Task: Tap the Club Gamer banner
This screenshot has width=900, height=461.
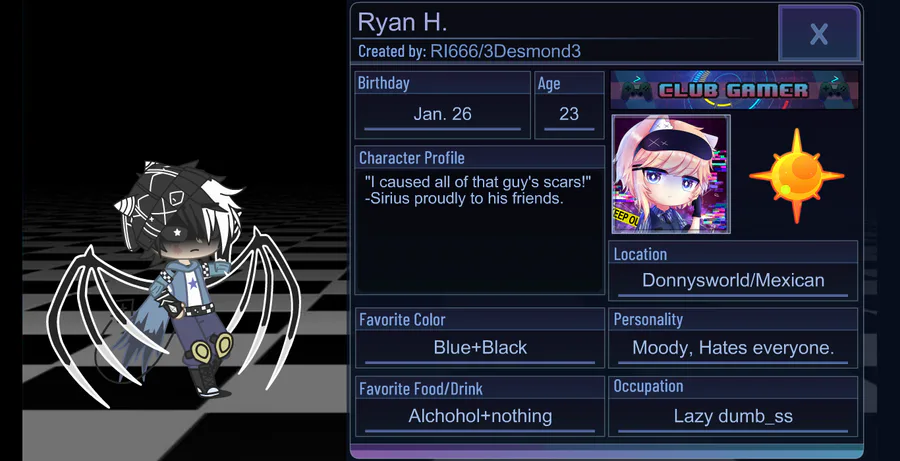Action: (734, 90)
